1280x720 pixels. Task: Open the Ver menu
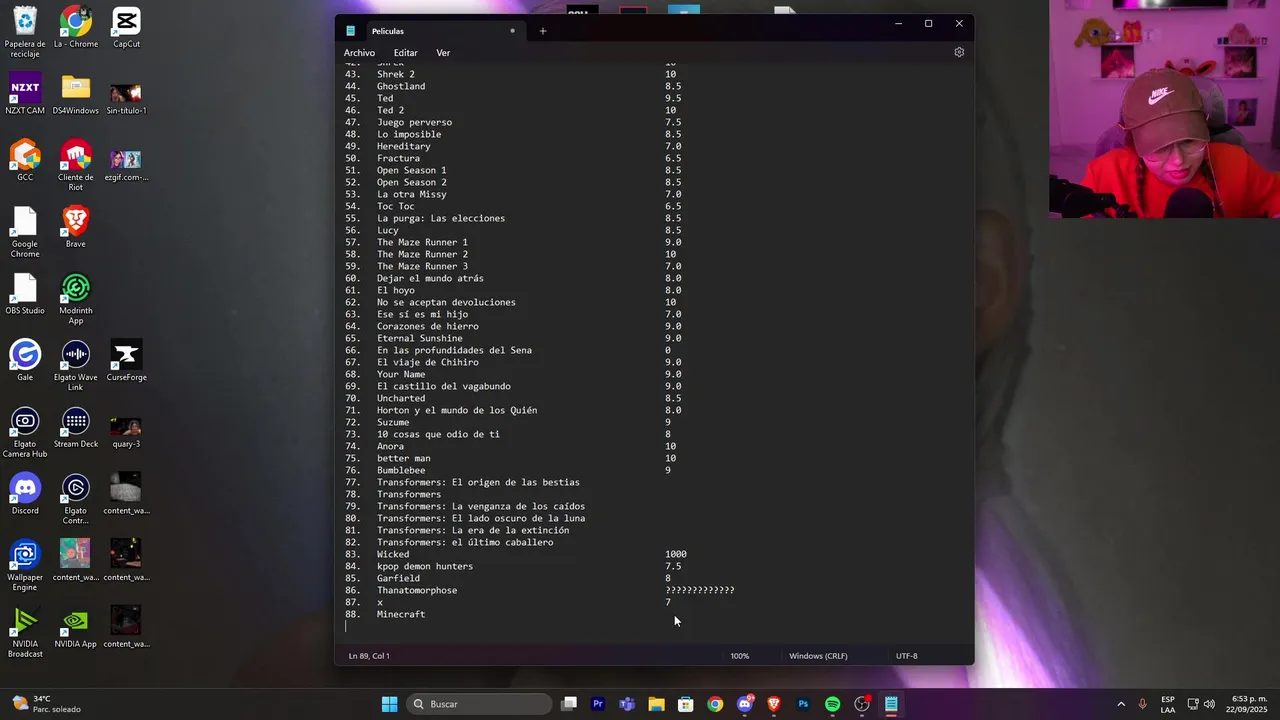click(443, 53)
